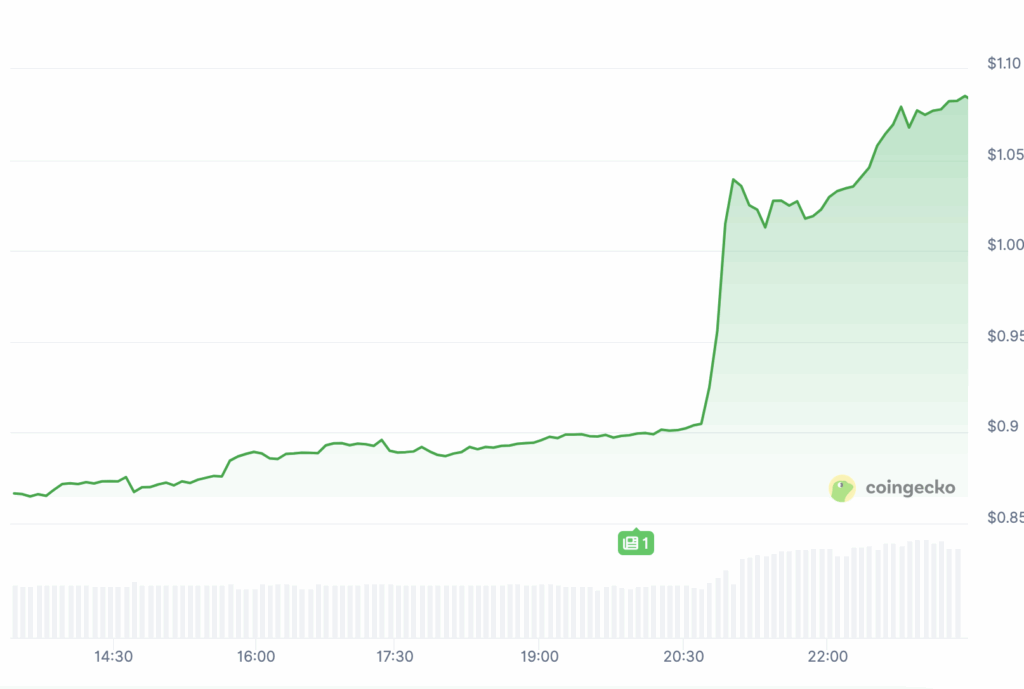Select the $1.05 price axis label
The image size is (1024, 689).
1004,154
